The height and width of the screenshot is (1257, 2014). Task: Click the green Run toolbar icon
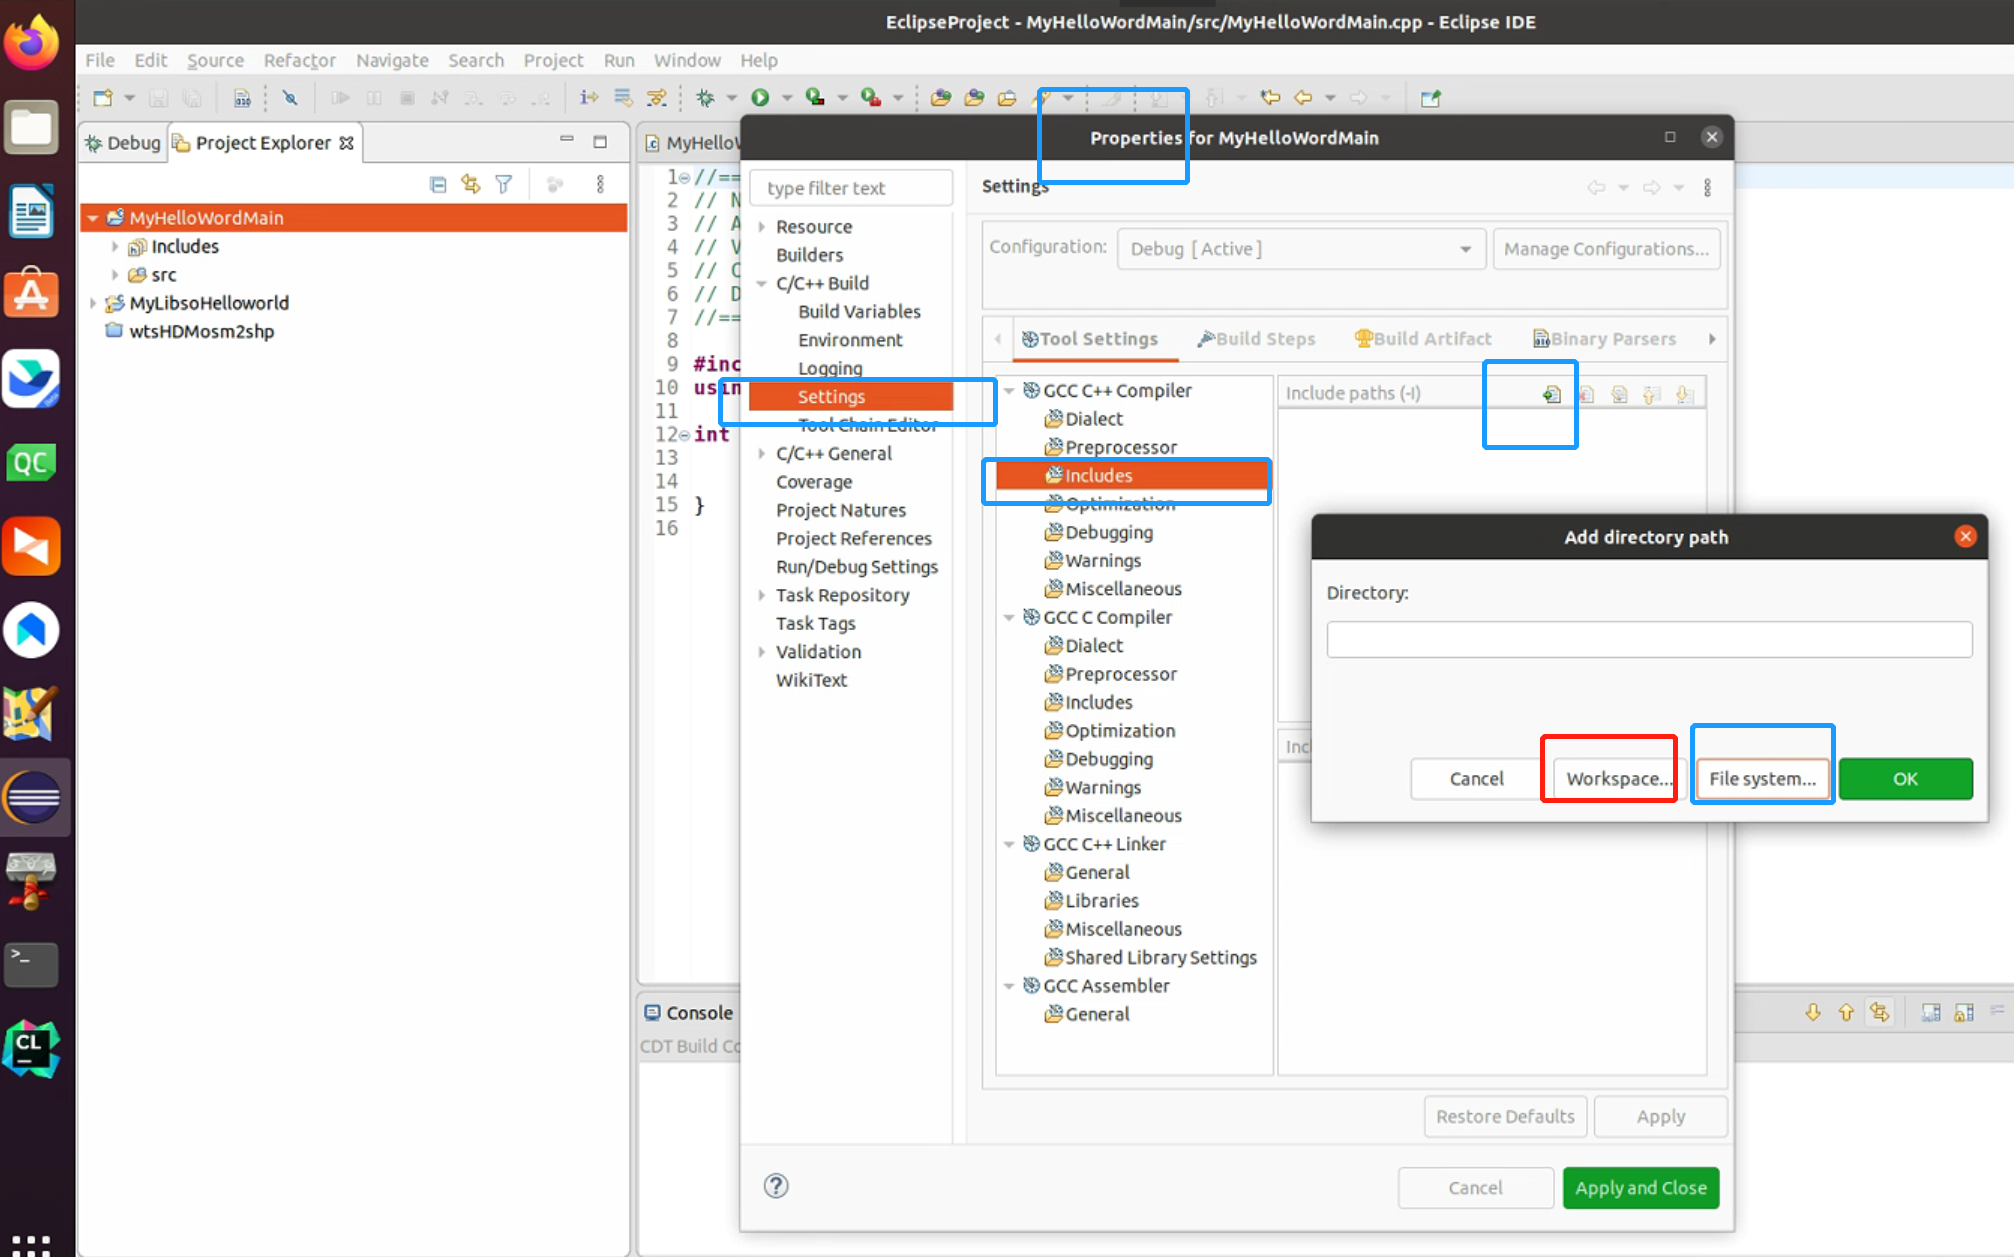click(760, 97)
